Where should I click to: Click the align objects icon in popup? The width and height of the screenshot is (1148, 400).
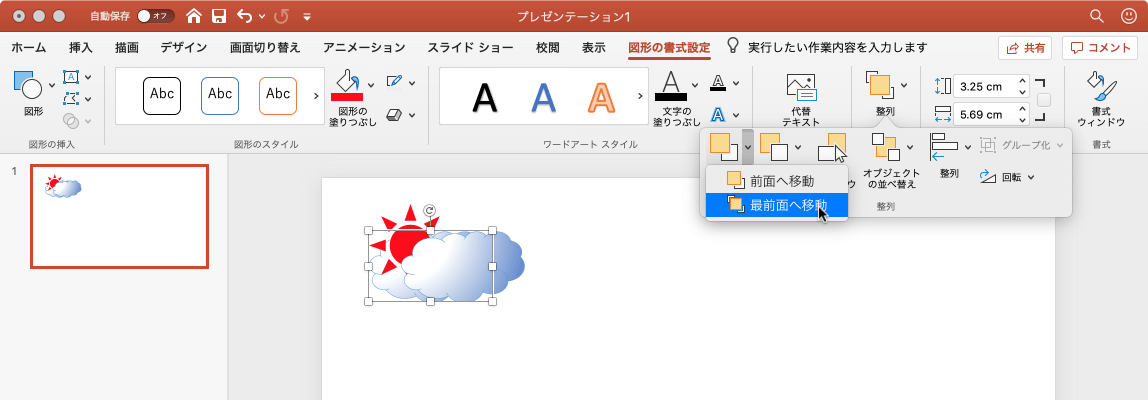944,147
